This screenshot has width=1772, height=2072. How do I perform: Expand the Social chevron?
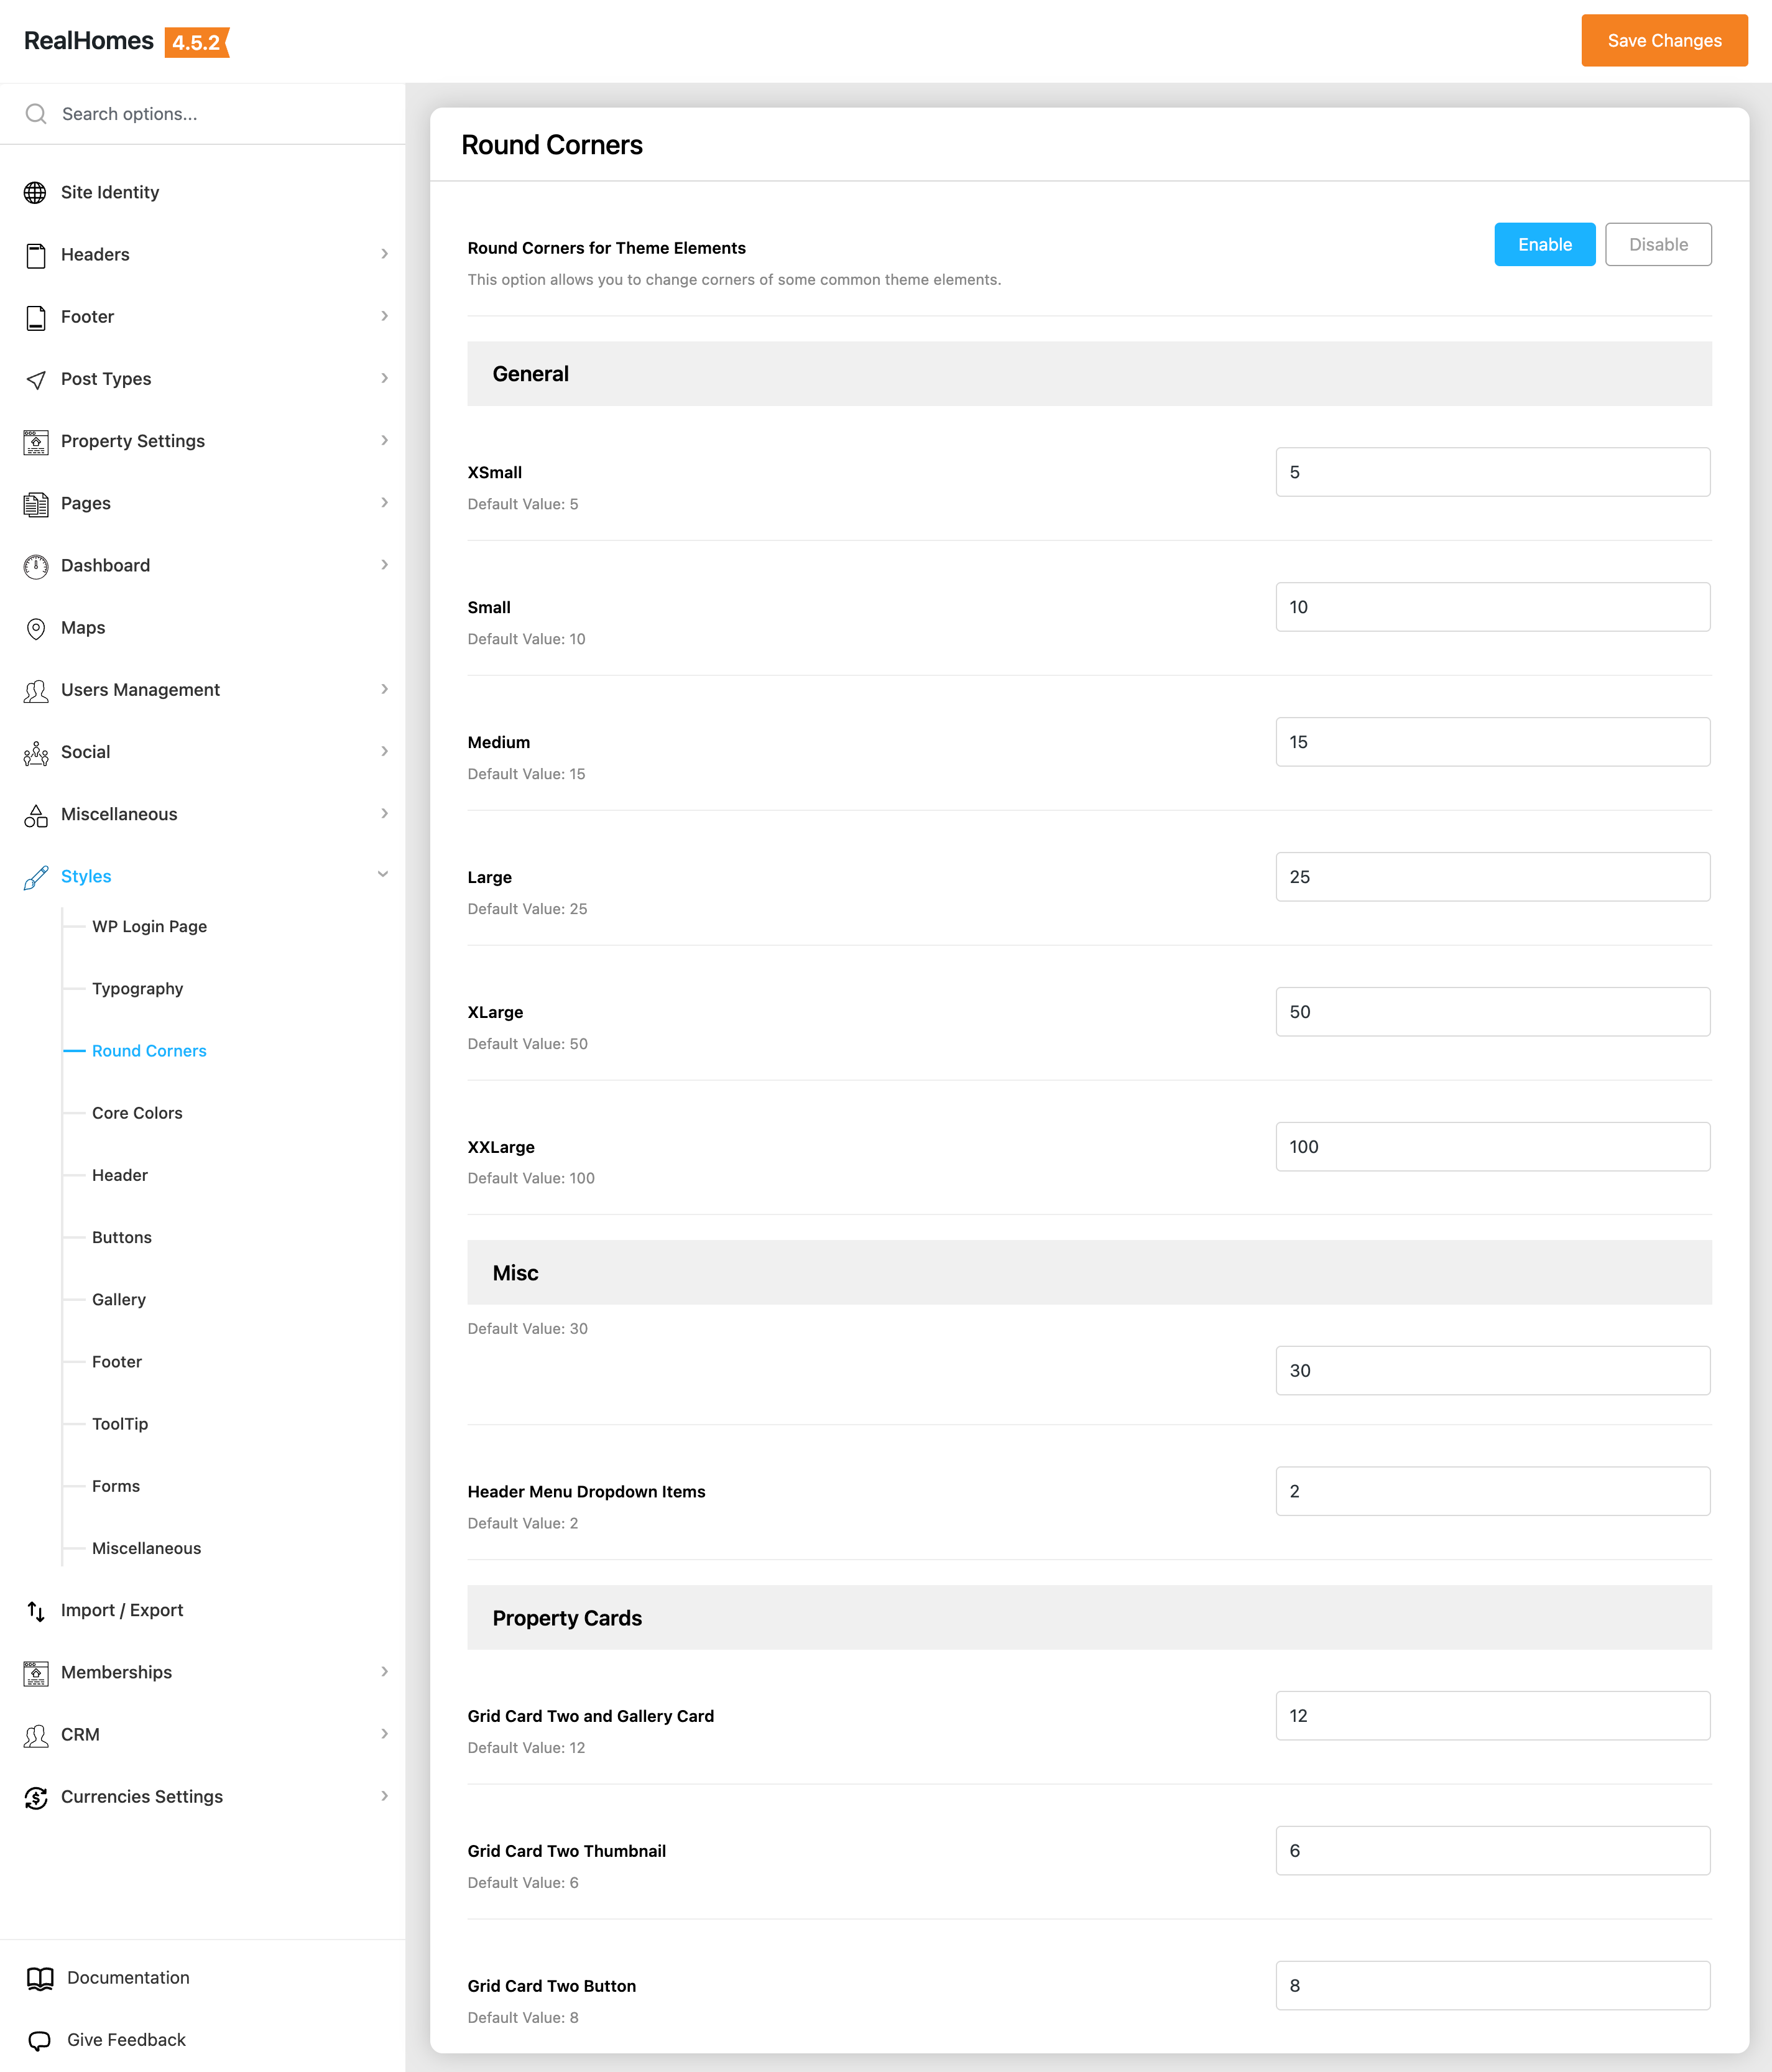384,751
